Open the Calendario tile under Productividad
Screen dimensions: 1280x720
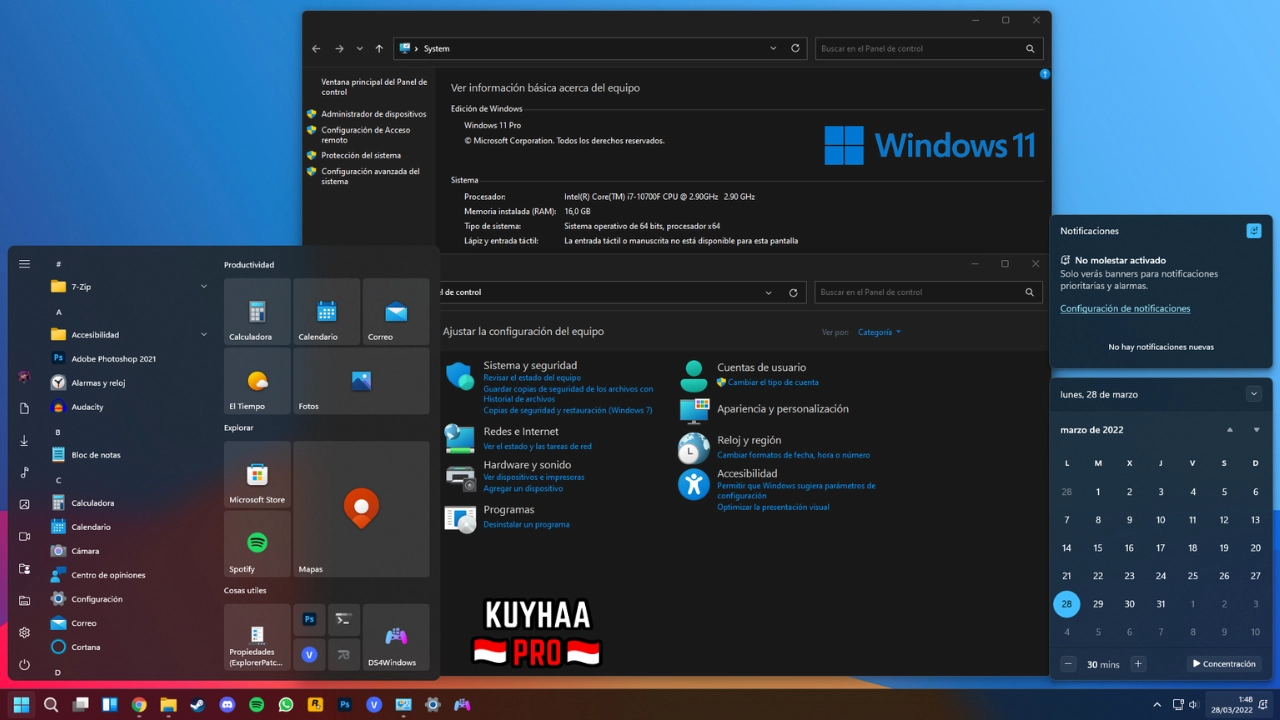(x=327, y=312)
